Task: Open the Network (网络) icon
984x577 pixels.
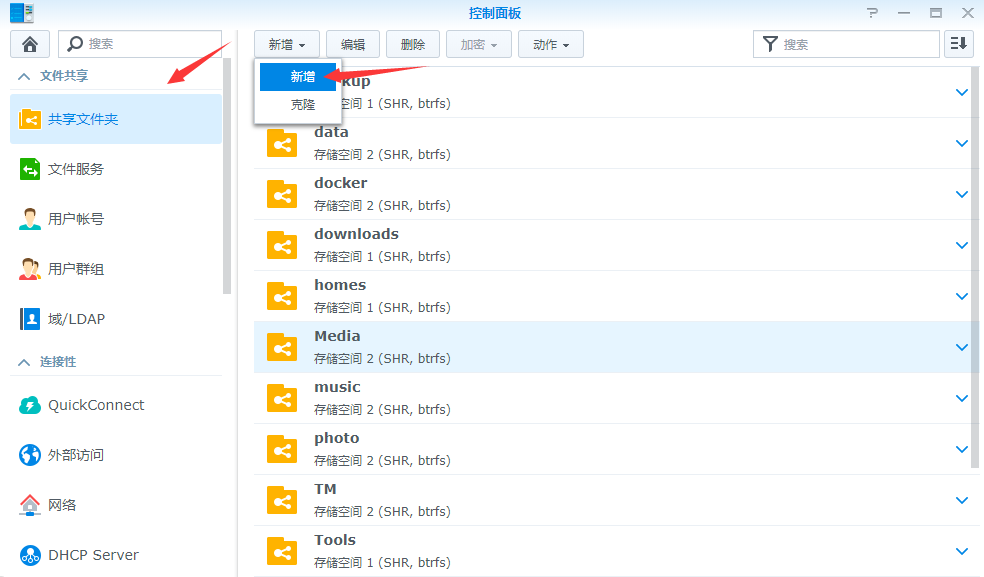Action: point(29,505)
